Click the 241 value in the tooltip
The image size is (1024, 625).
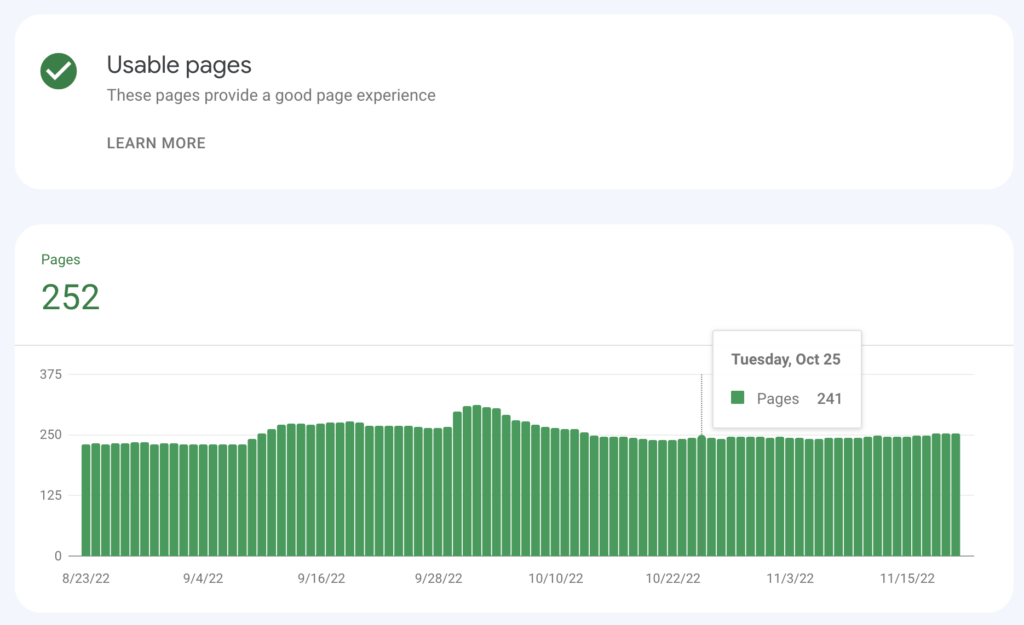click(x=829, y=398)
